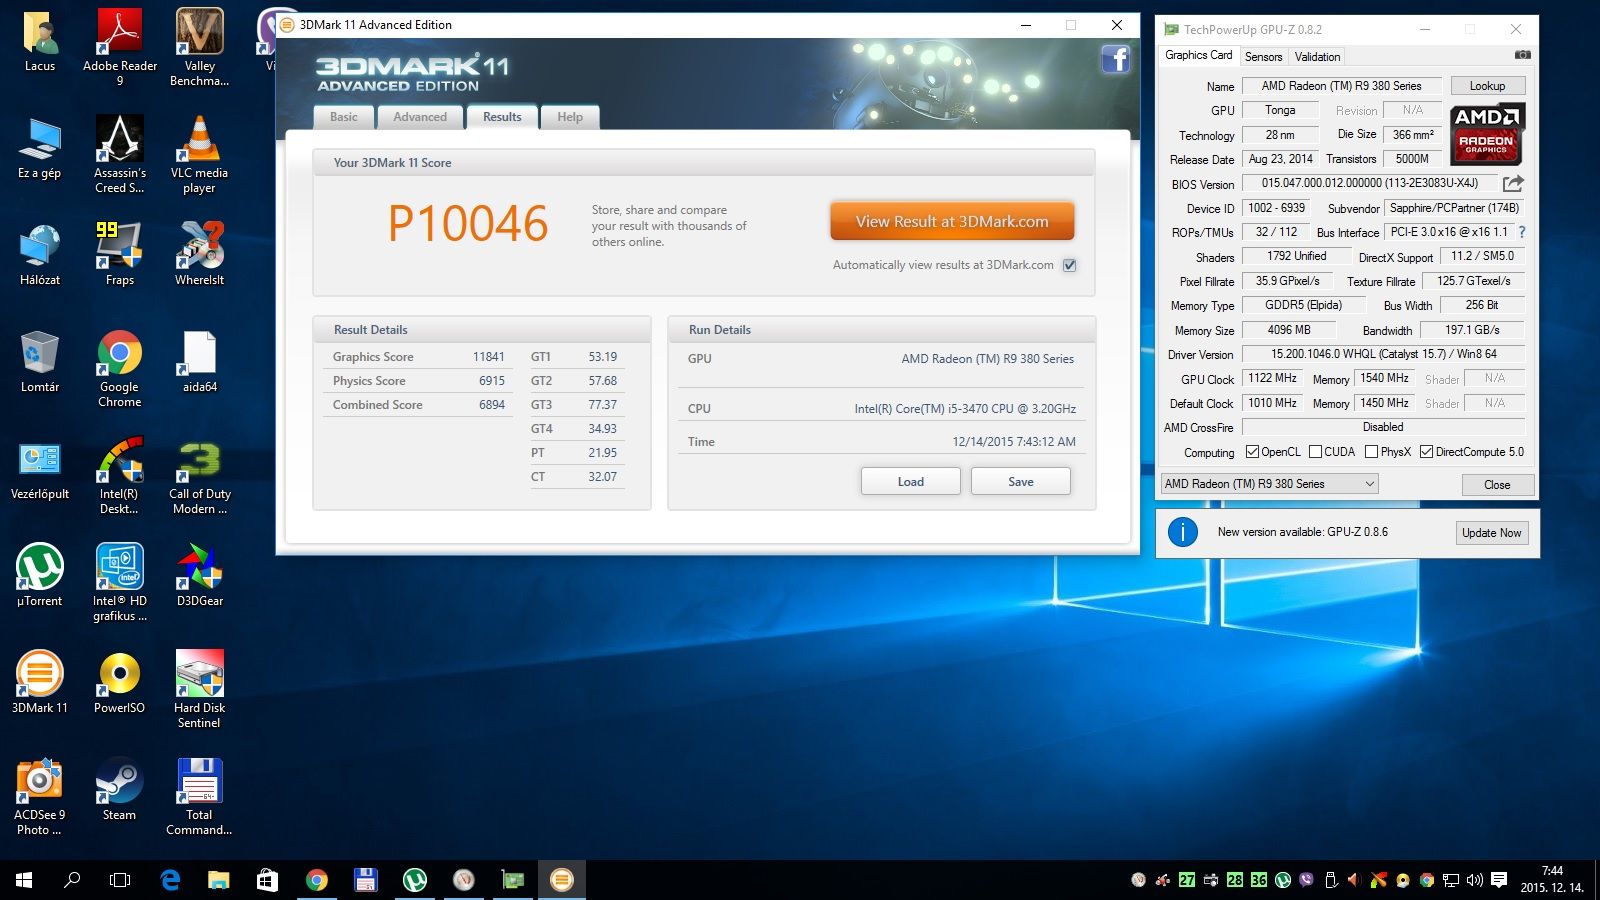The height and width of the screenshot is (900, 1600).
Task: Launch 3DMark 11 desktop shortcut
Action: point(40,682)
